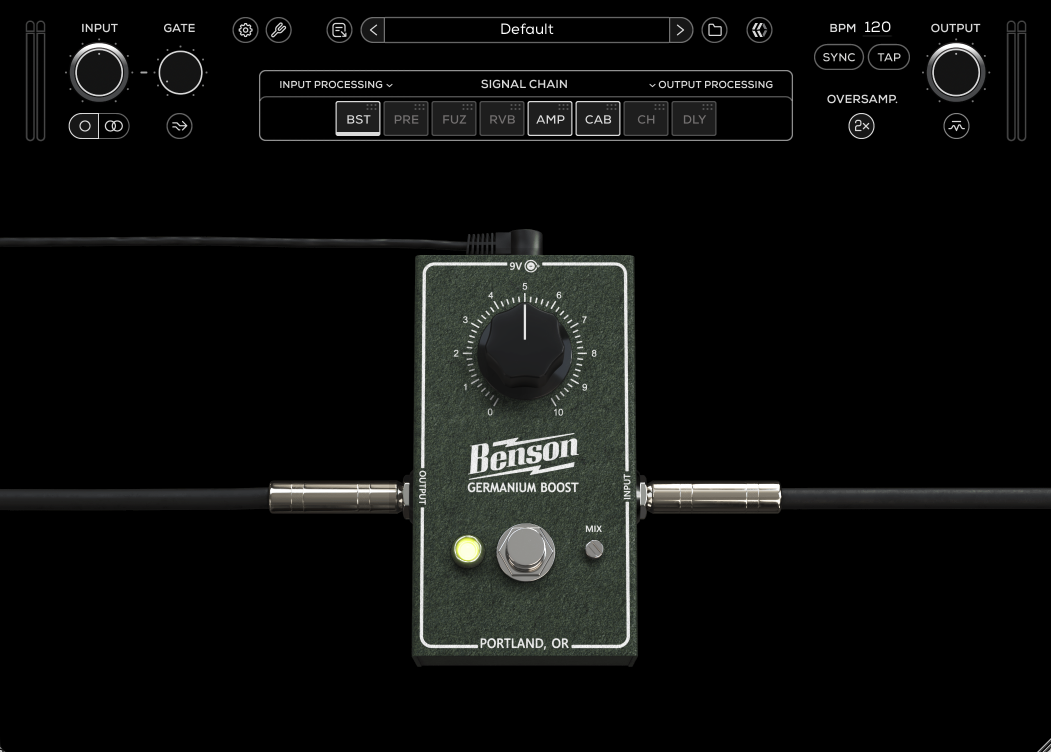
Task: Select the BST module in signal chain
Action: 358,119
